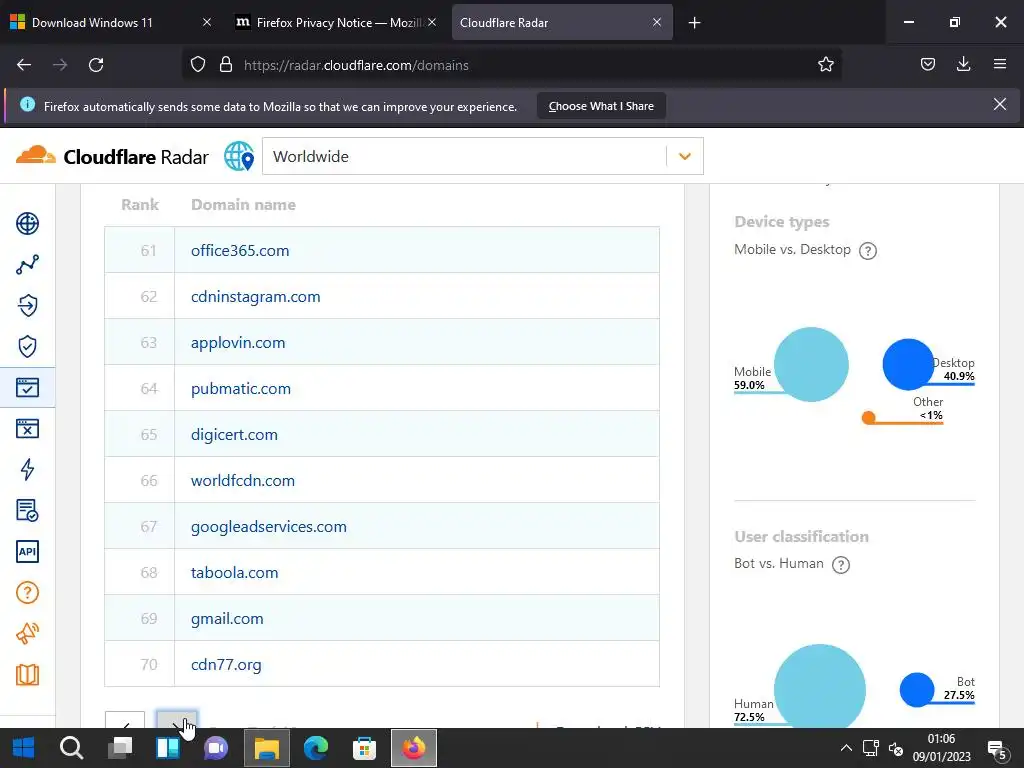Open googleadservices.com domain link
The height and width of the screenshot is (768, 1024).
click(x=268, y=526)
